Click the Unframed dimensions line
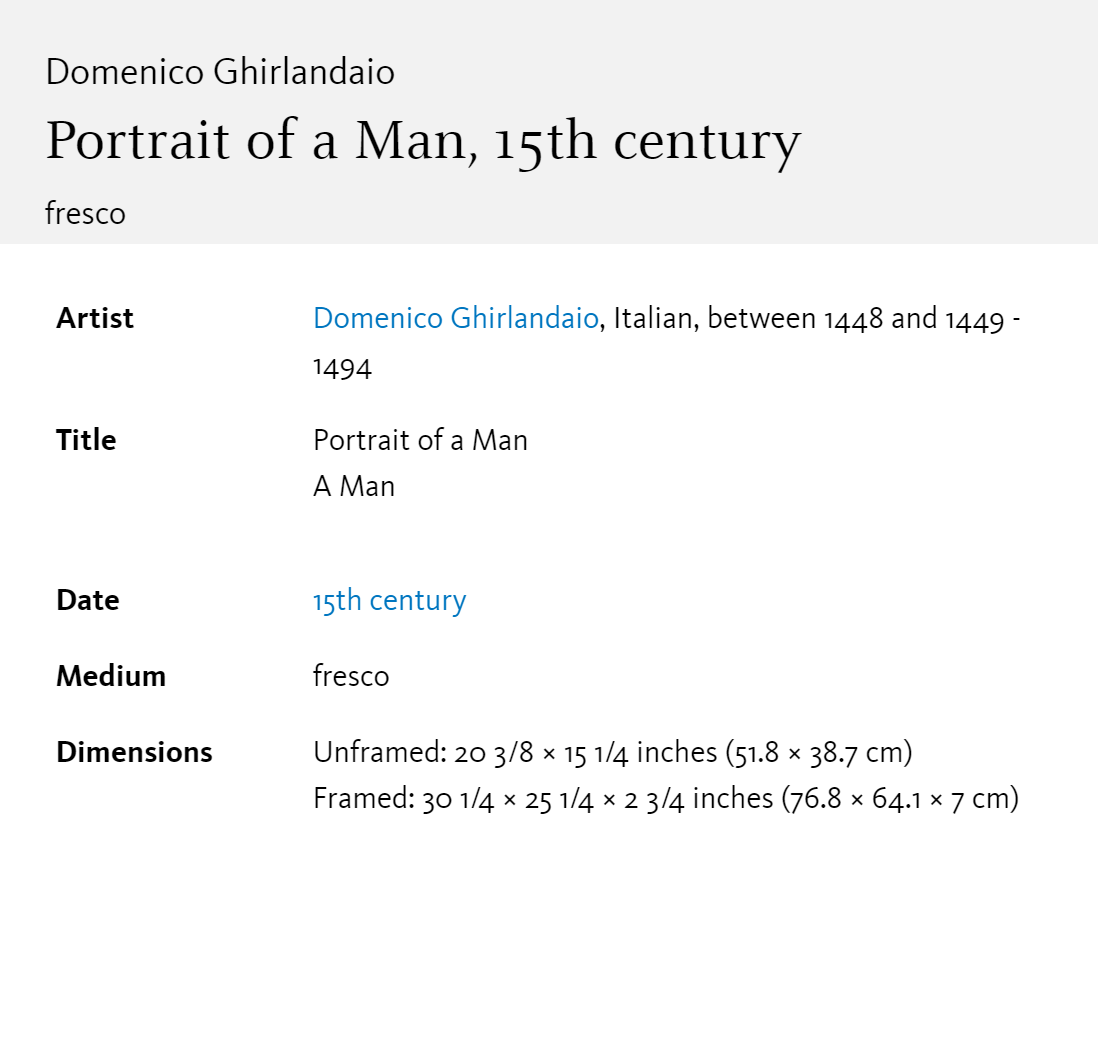The image size is (1098, 1059). tap(613, 753)
